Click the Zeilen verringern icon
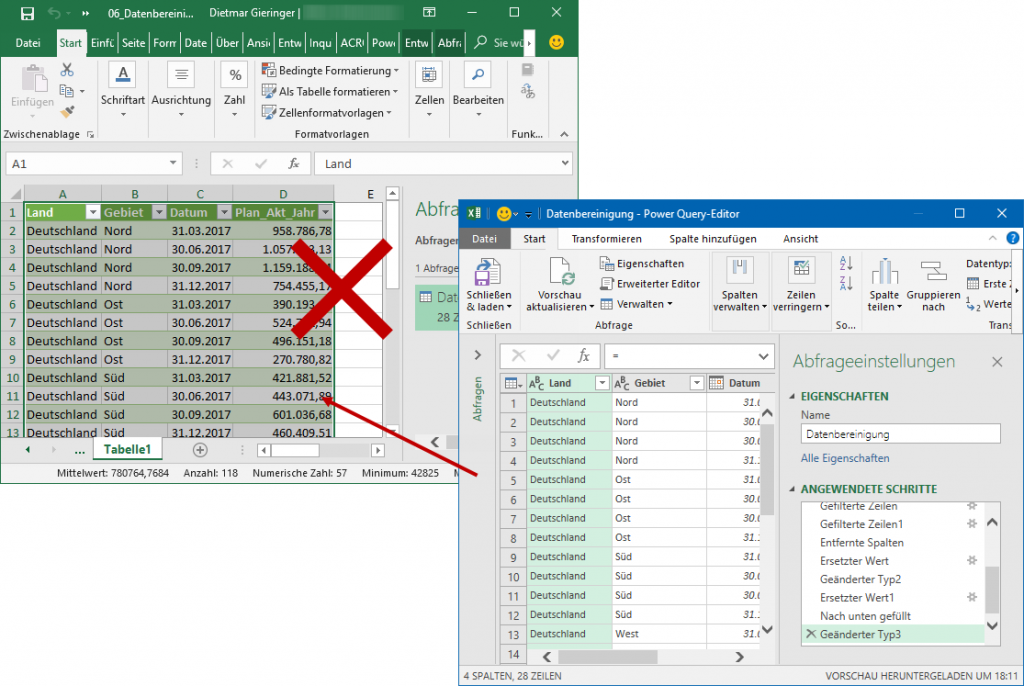This screenshot has height=686, width=1024. pyautogui.click(x=802, y=268)
